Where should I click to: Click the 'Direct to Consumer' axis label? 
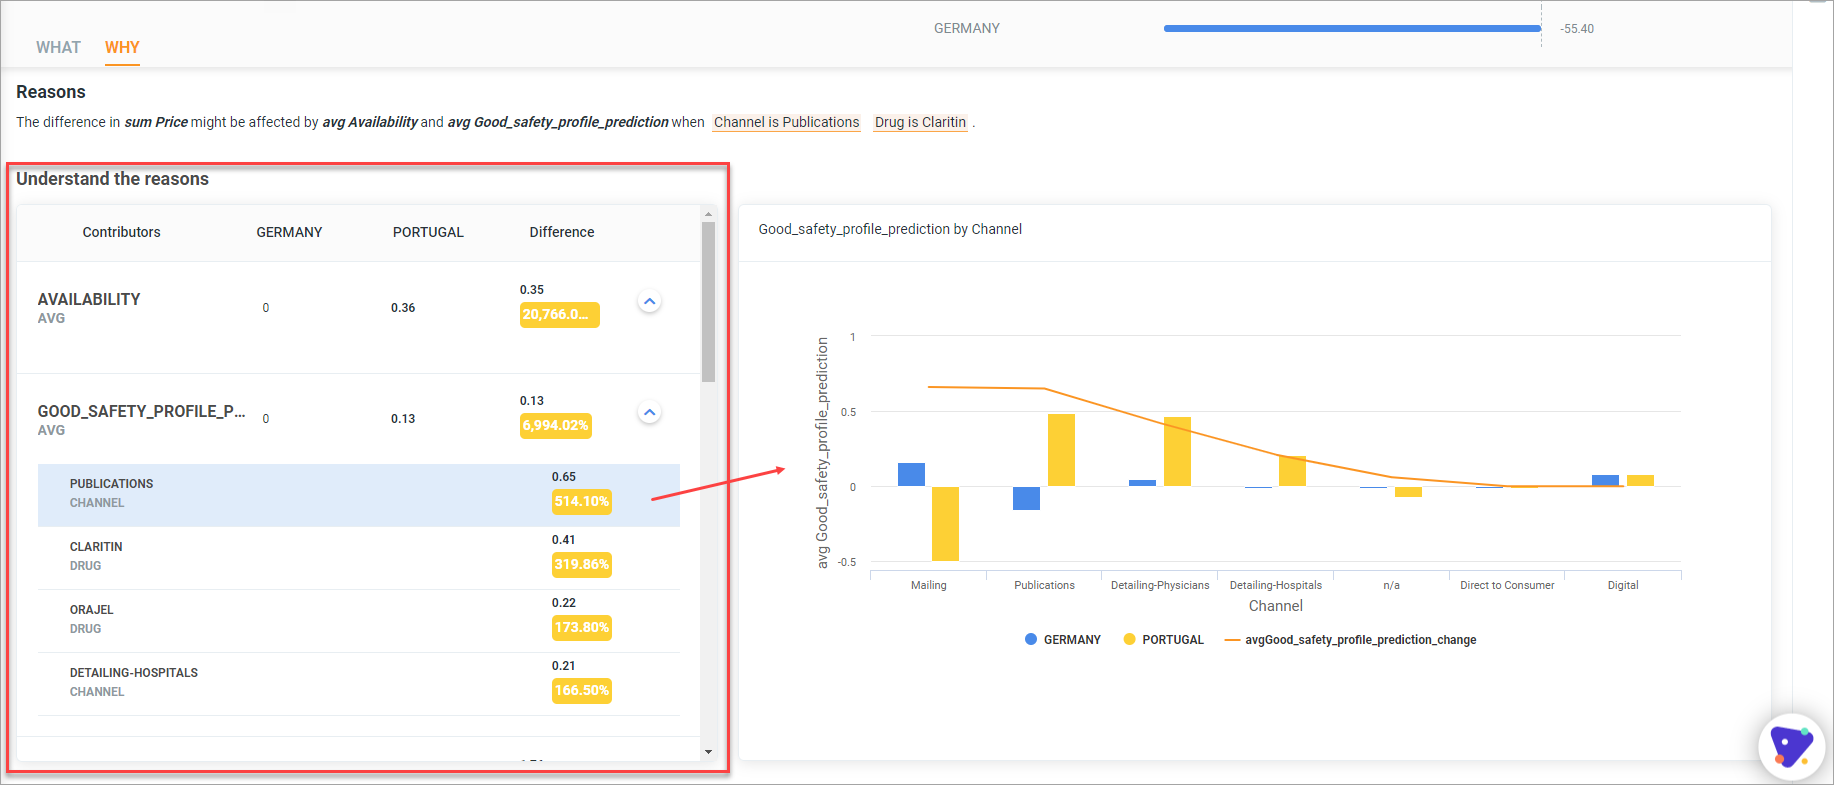click(x=1507, y=585)
